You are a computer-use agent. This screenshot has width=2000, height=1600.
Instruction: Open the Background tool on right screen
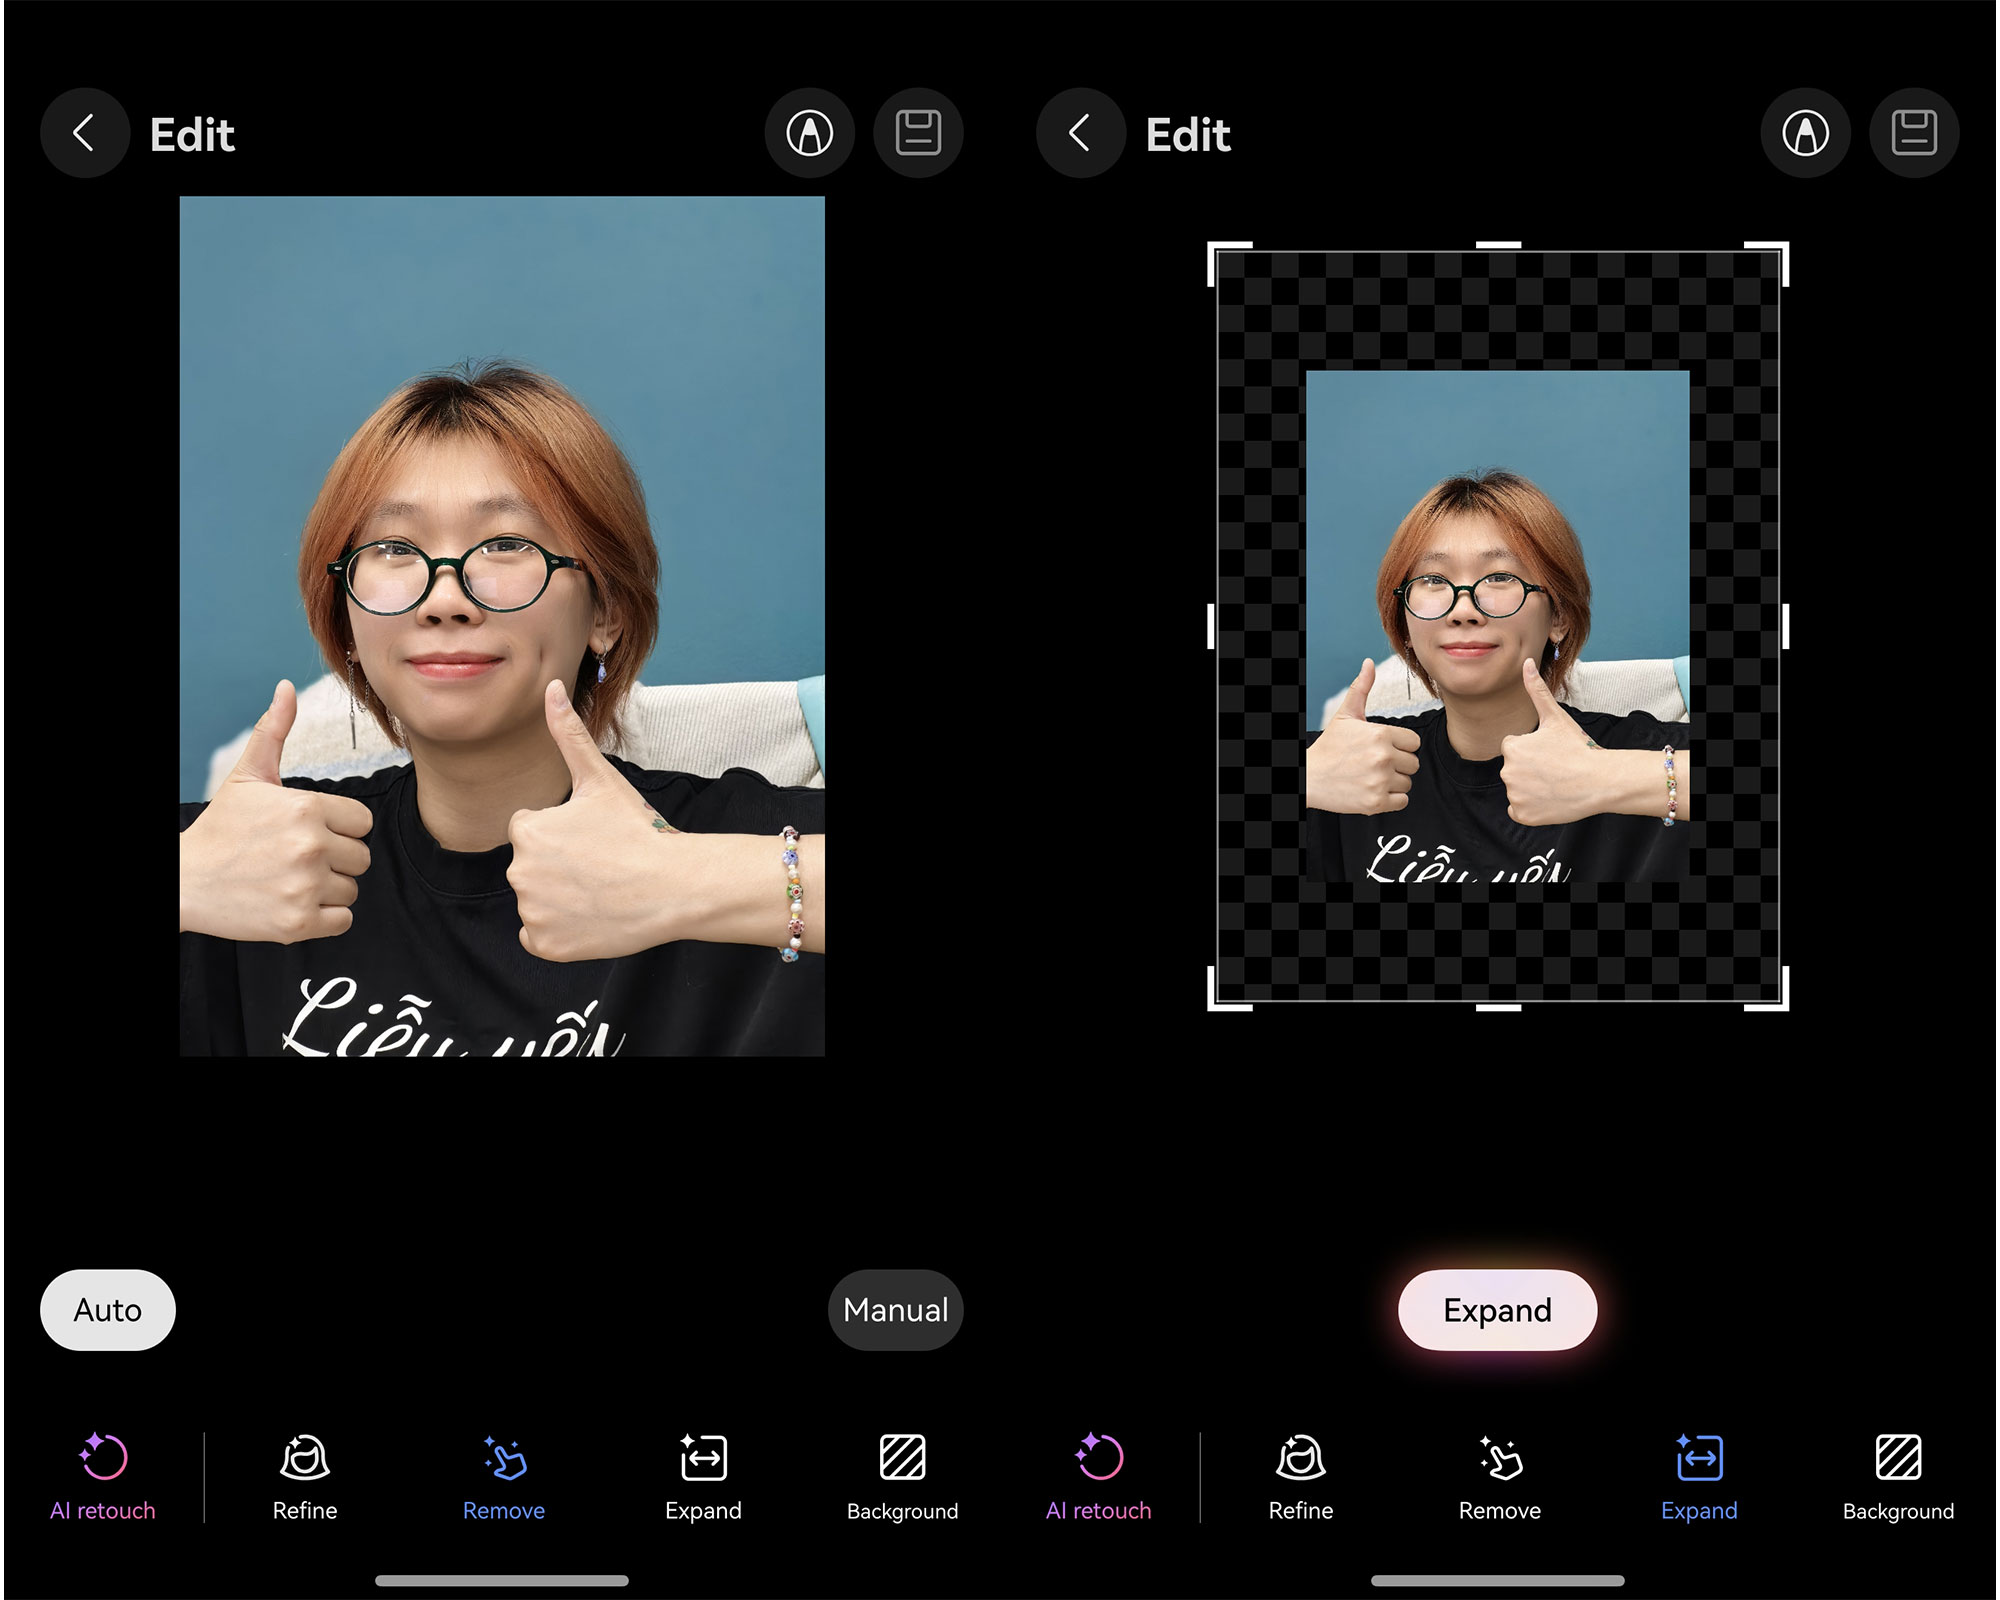1899,1477
